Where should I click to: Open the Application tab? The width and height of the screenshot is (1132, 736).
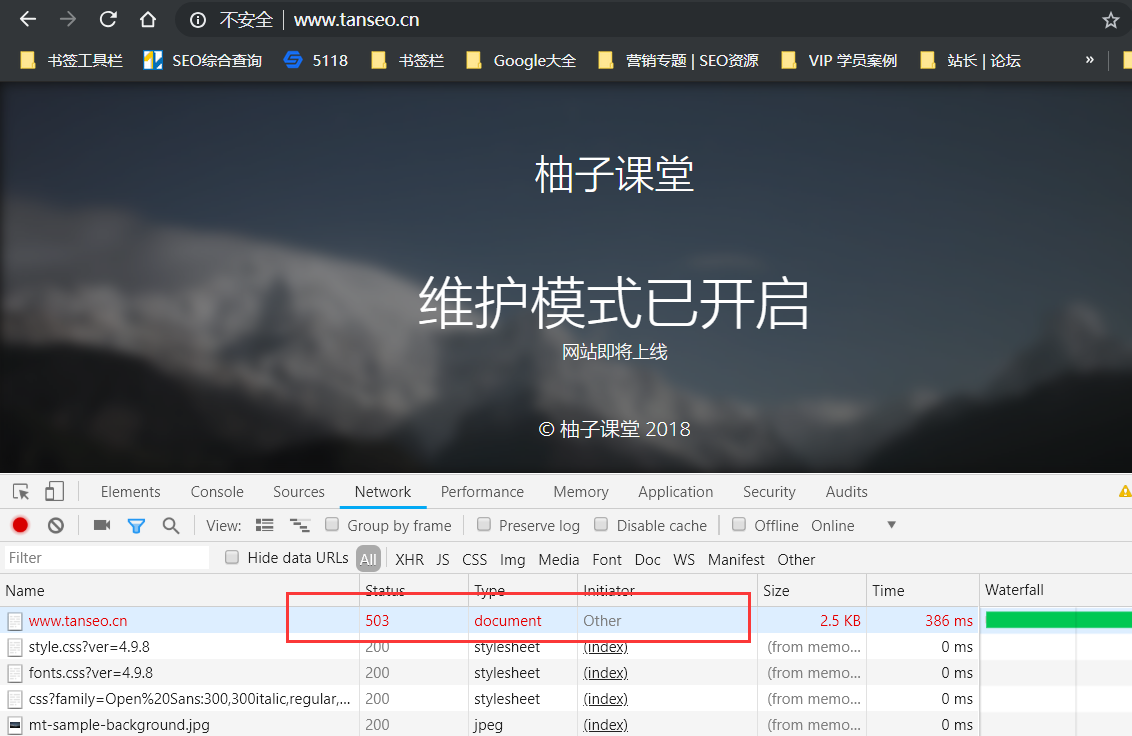pyautogui.click(x=676, y=492)
